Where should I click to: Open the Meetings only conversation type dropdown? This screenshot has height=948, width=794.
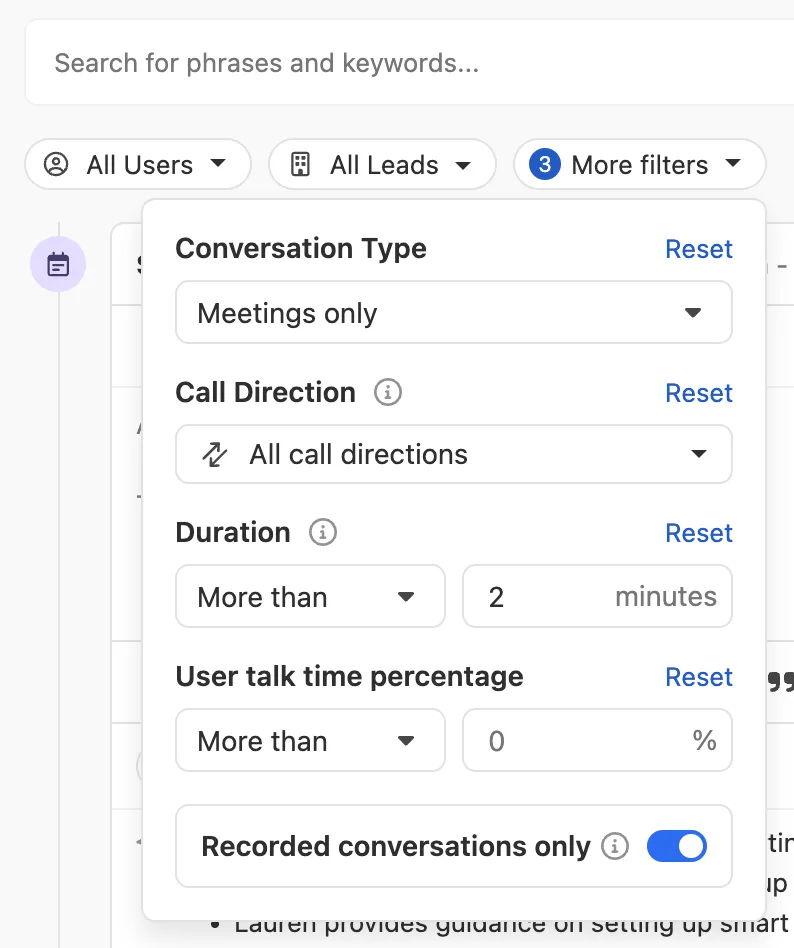(454, 313)
